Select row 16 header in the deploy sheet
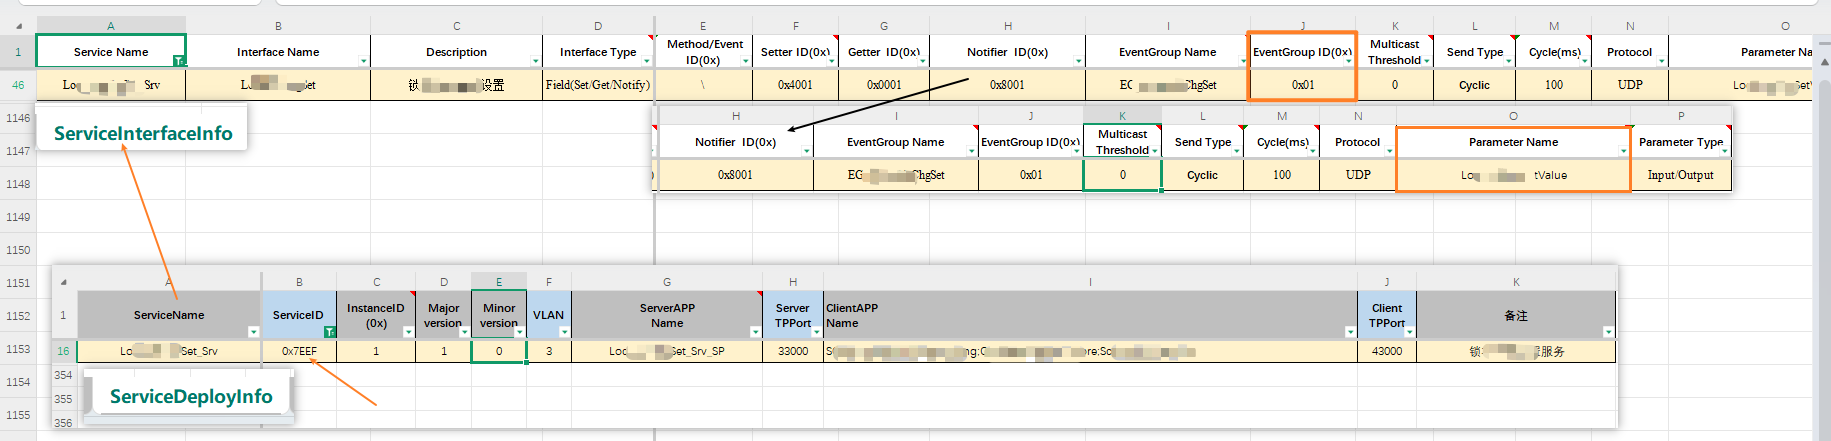 click(63, 351)
